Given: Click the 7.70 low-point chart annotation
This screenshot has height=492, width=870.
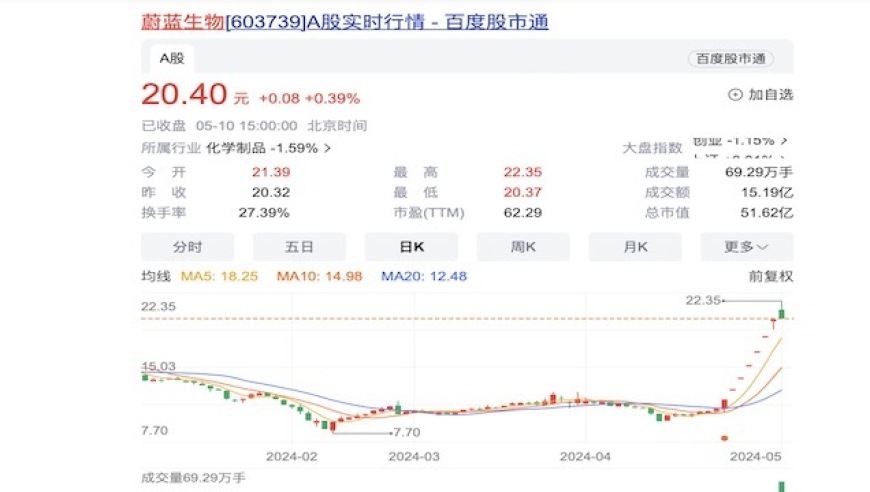Looking at the screenshot, I should (406, 432).
